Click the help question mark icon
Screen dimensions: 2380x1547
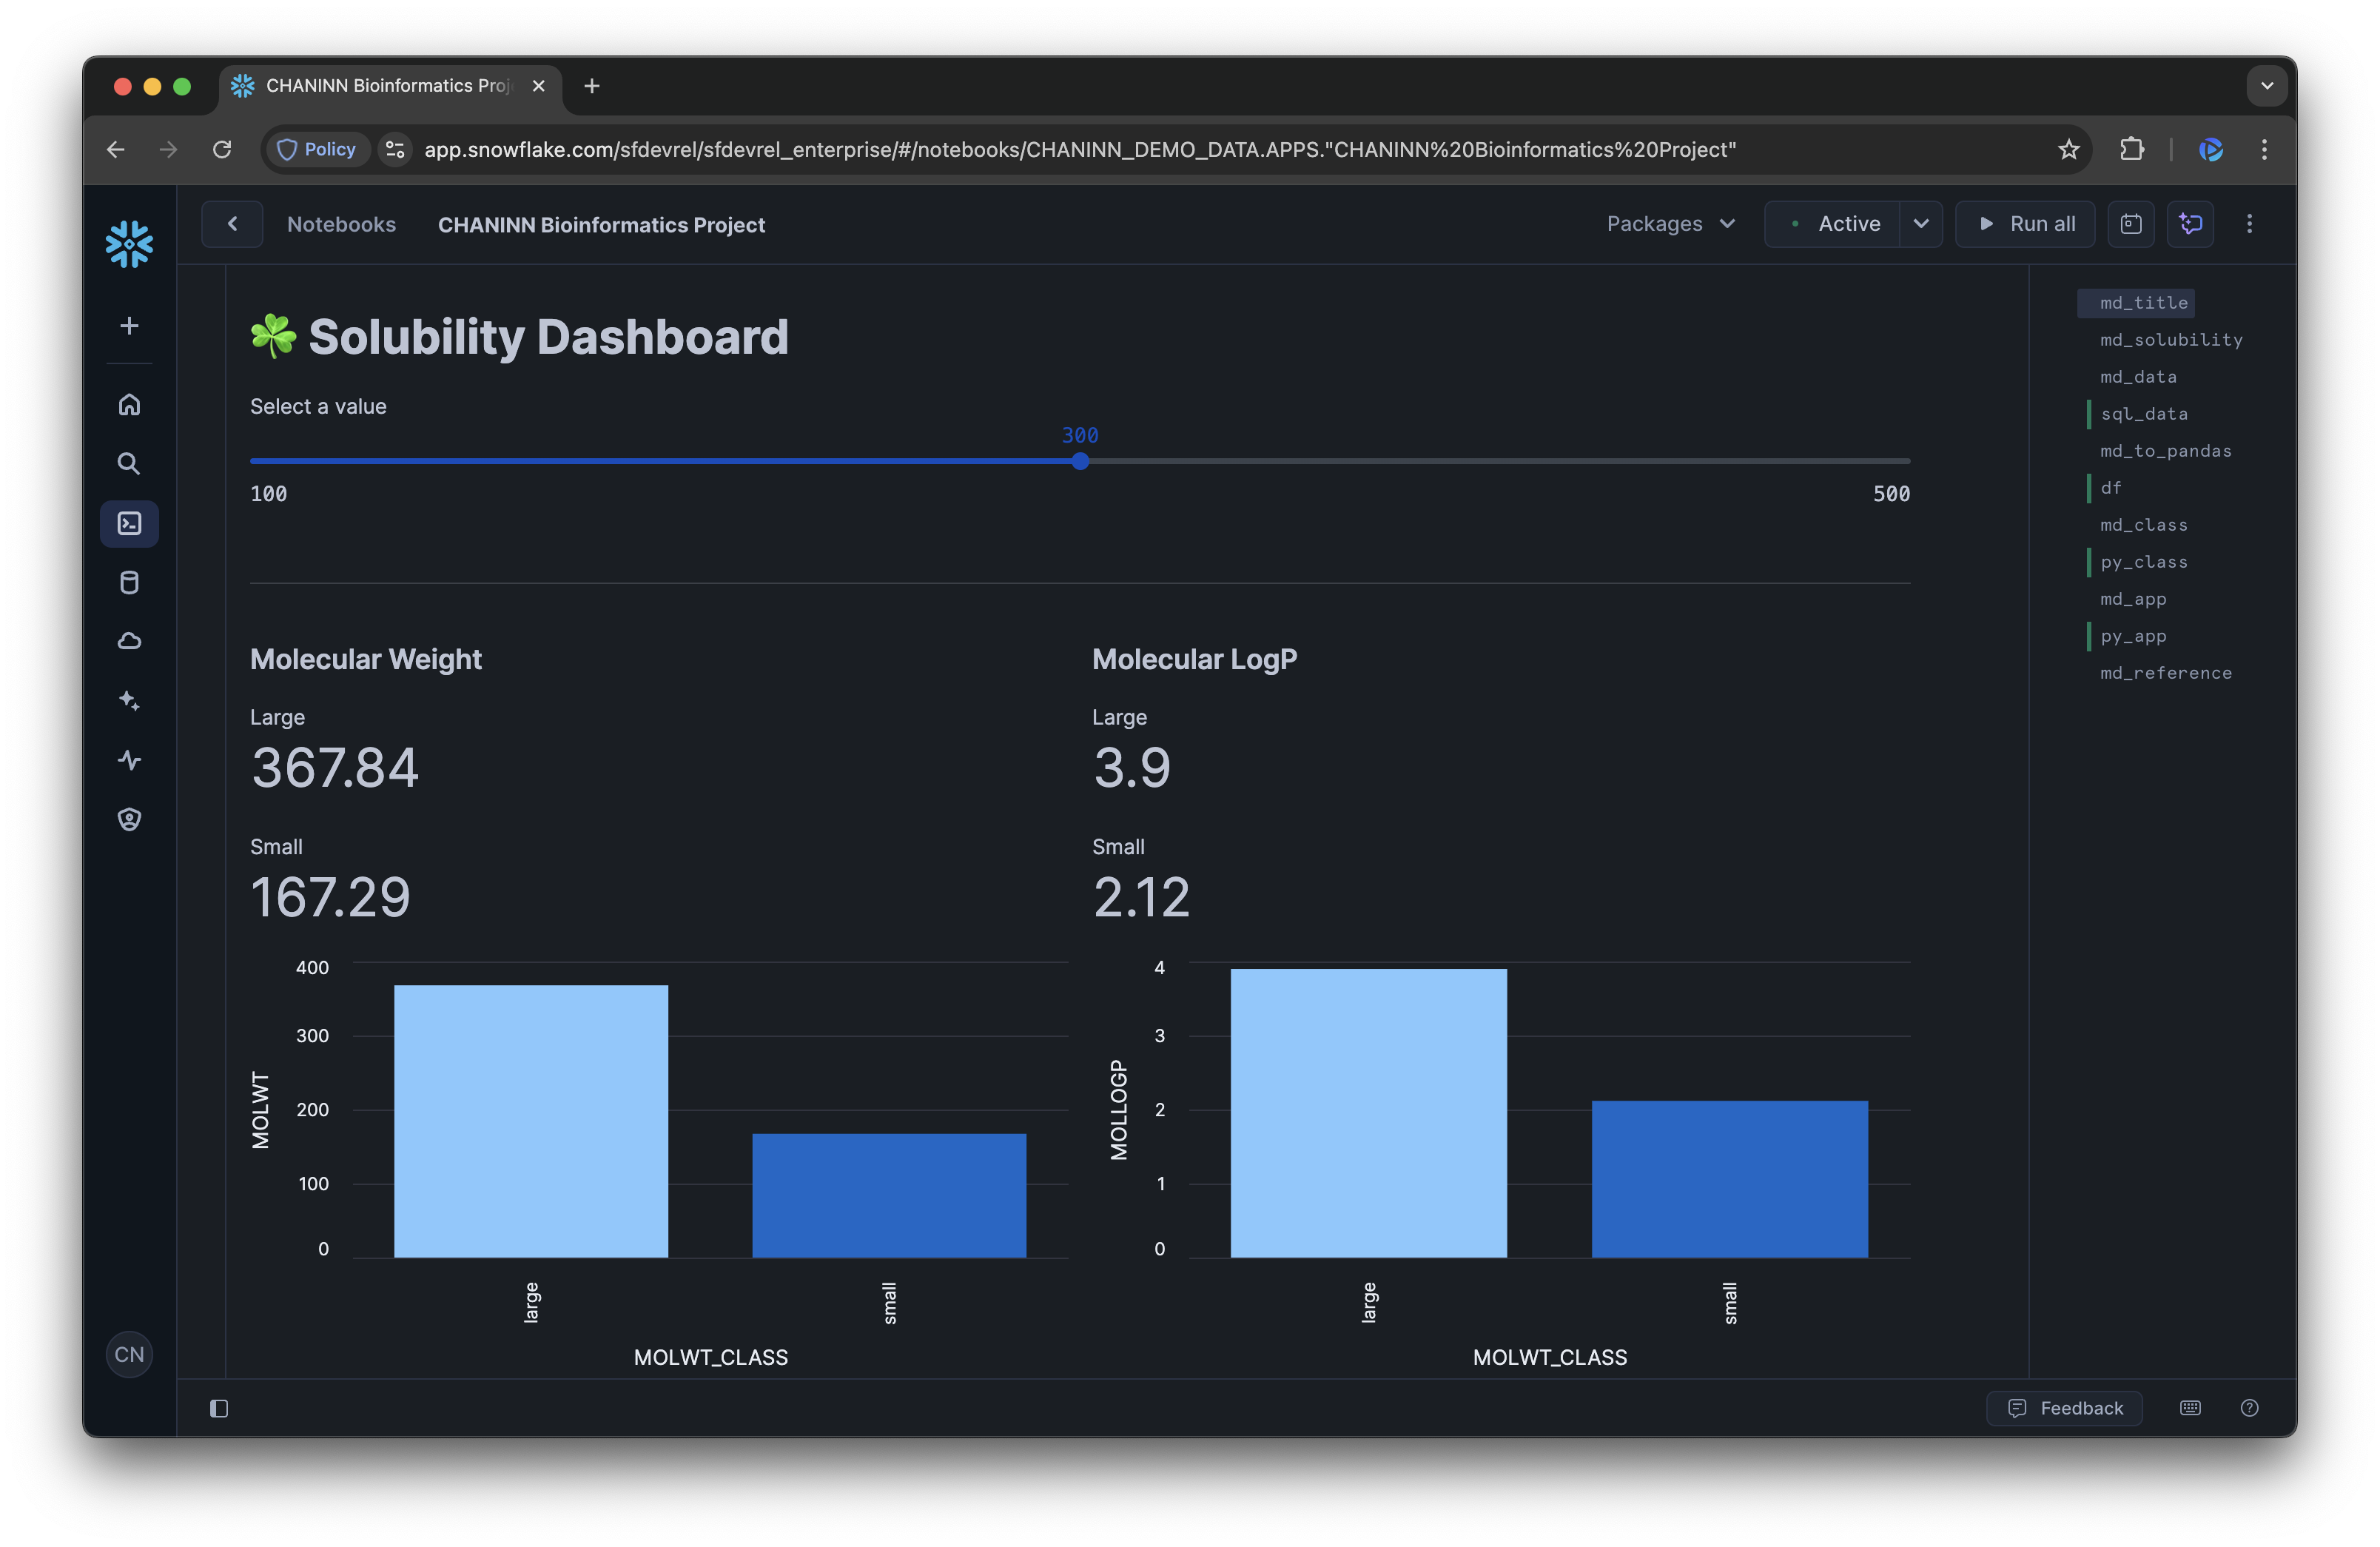2249,1408
